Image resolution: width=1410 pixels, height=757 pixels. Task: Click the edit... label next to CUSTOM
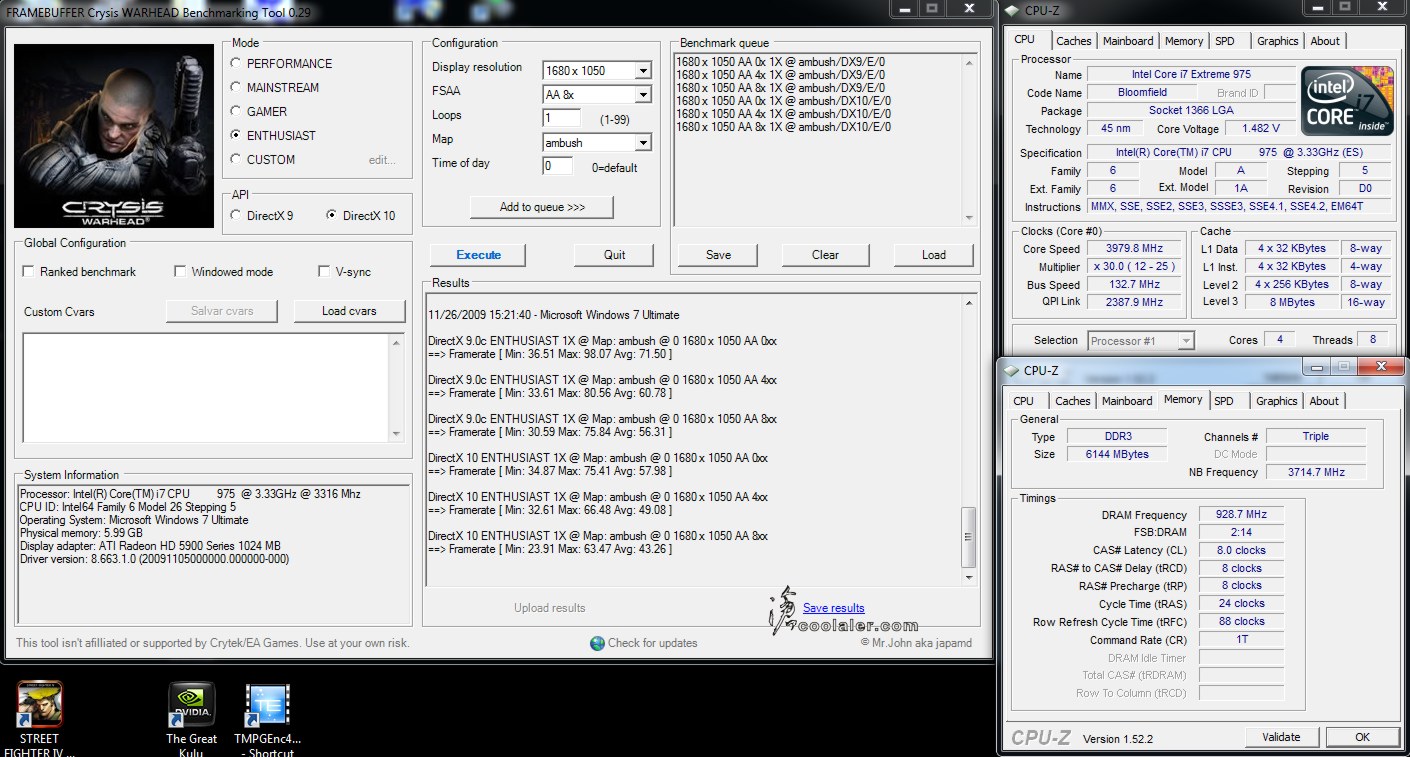click(x=382, y=160)
